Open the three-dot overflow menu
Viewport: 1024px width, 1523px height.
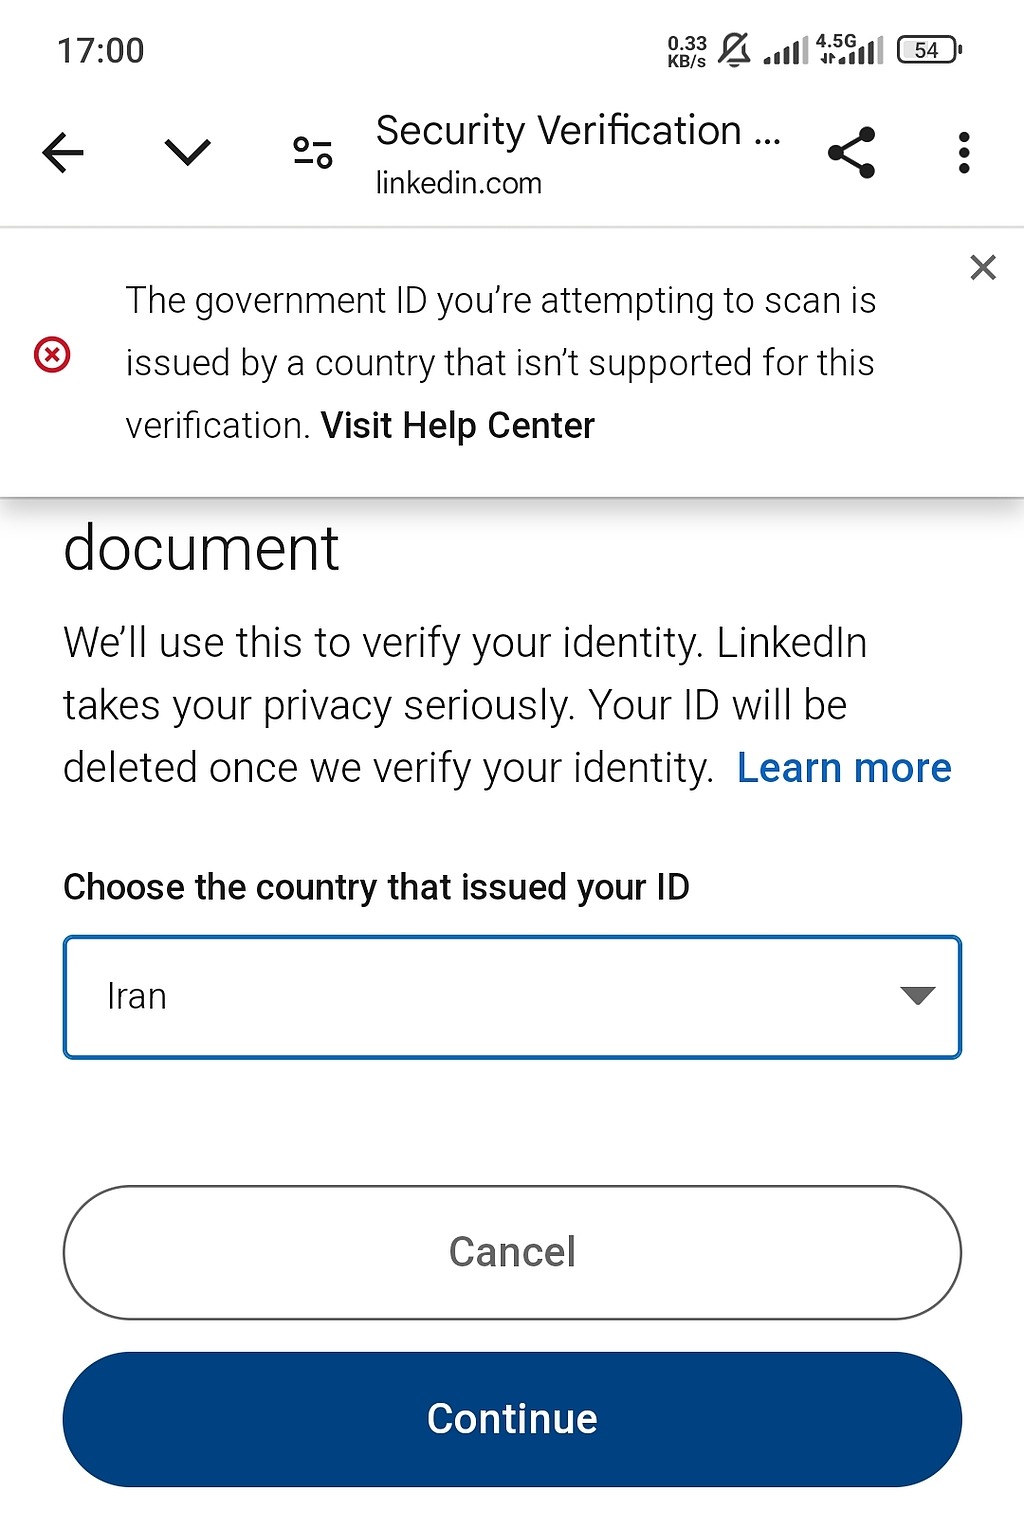[963, 153]
